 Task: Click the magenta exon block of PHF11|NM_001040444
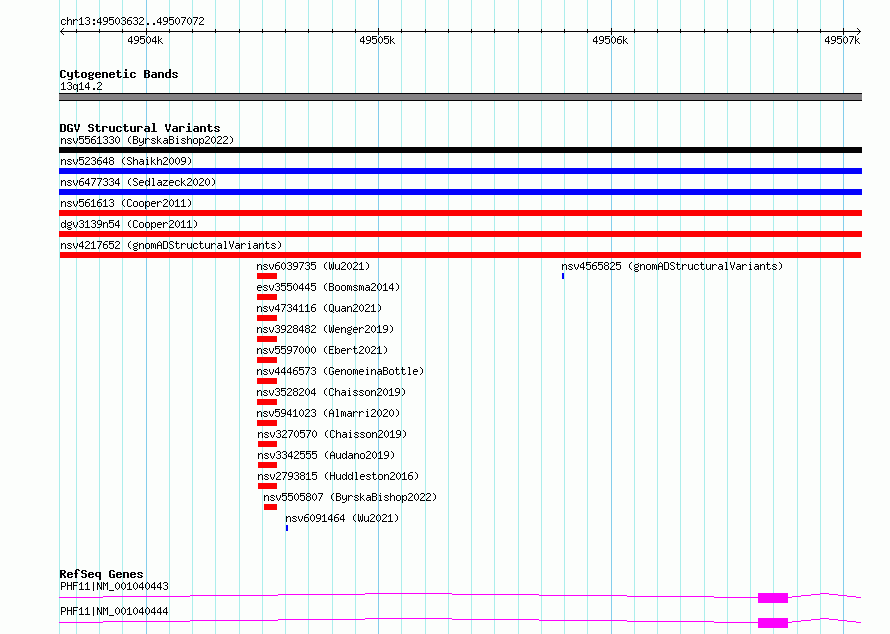(773, 623)
